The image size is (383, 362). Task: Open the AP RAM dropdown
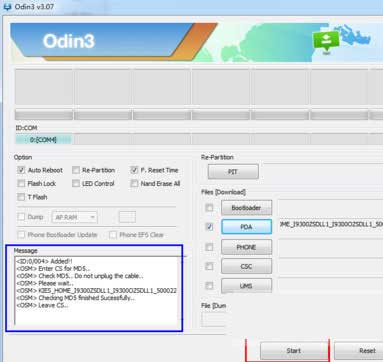click(x=75, y=217)
